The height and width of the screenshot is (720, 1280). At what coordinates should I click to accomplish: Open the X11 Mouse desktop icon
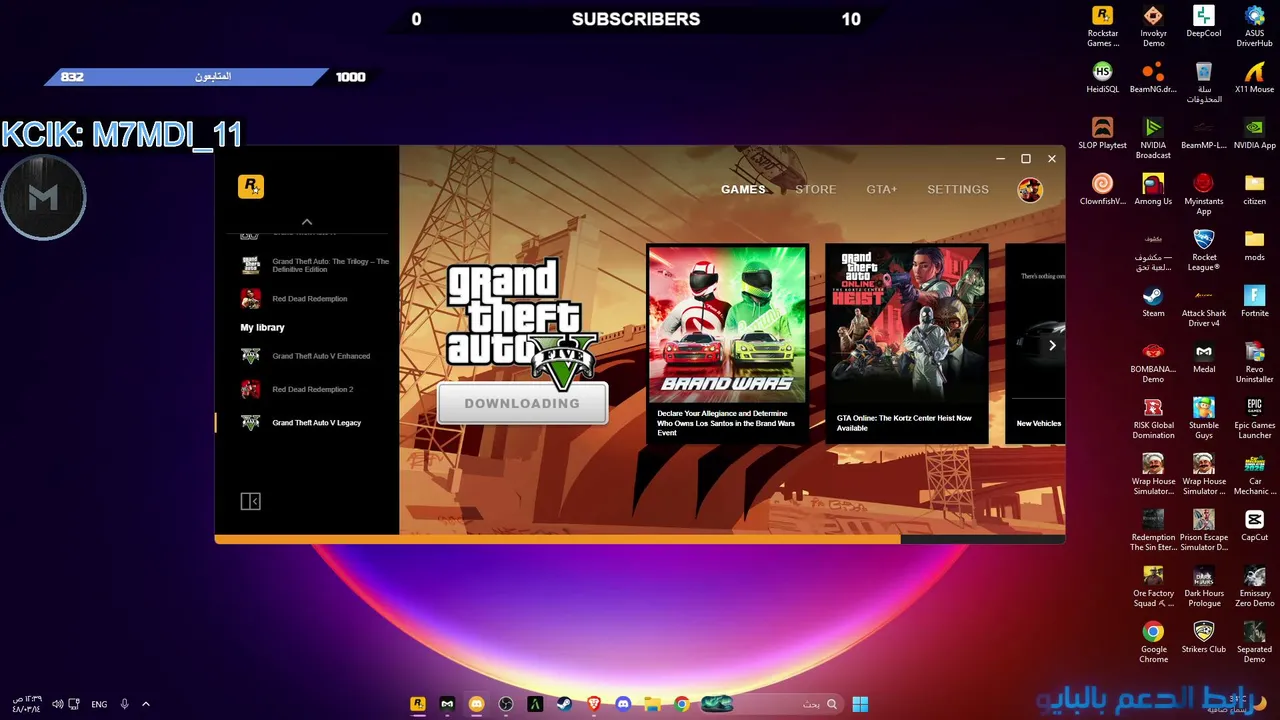pyautogui.click(x=1254, y=77)
